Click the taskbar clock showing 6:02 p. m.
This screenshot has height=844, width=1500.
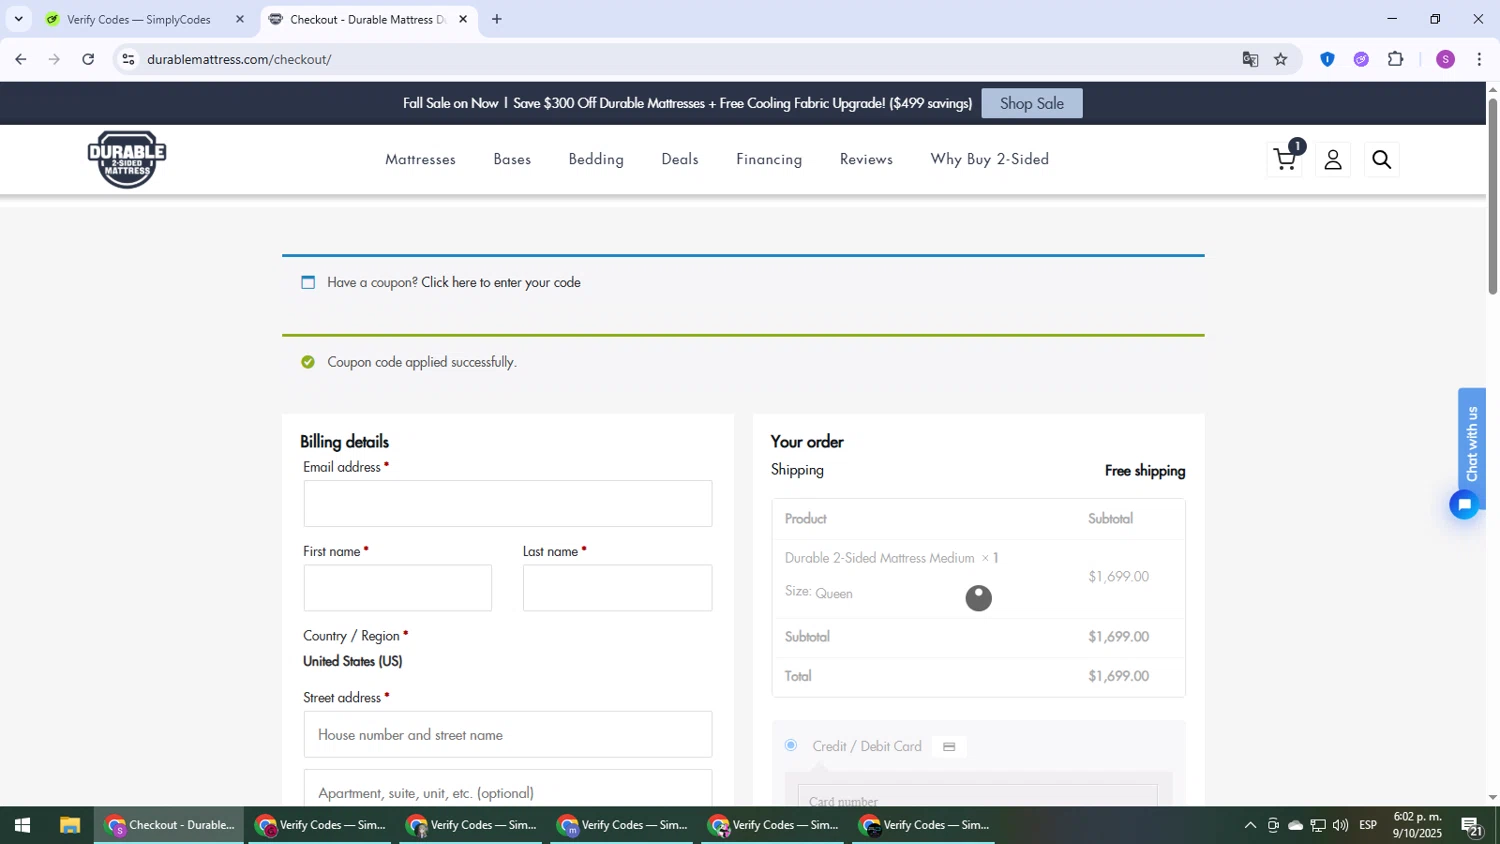point(1417,825)
